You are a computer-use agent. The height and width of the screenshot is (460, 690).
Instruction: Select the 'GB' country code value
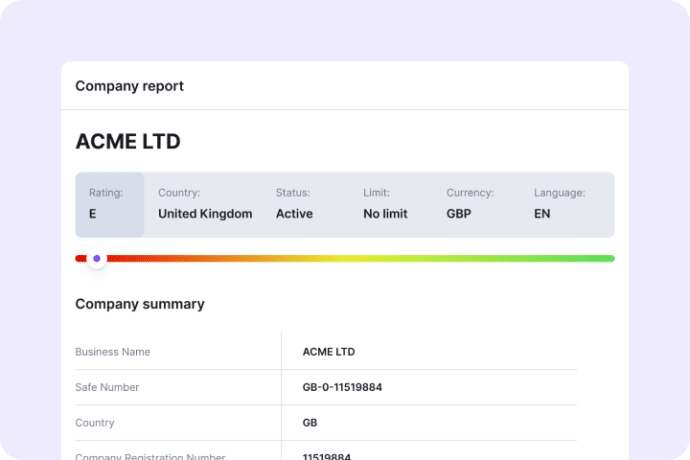click(x=310, y=423)
